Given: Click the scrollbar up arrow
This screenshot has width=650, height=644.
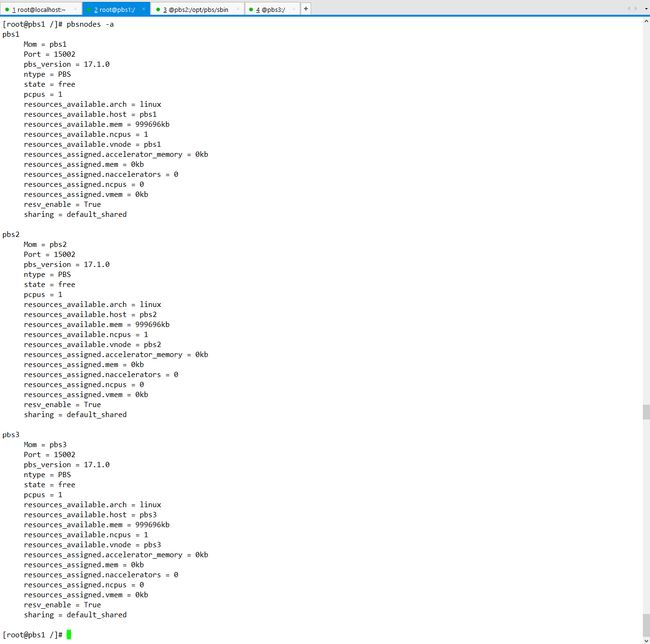Looking at the screenshot, I should point(646,21).
